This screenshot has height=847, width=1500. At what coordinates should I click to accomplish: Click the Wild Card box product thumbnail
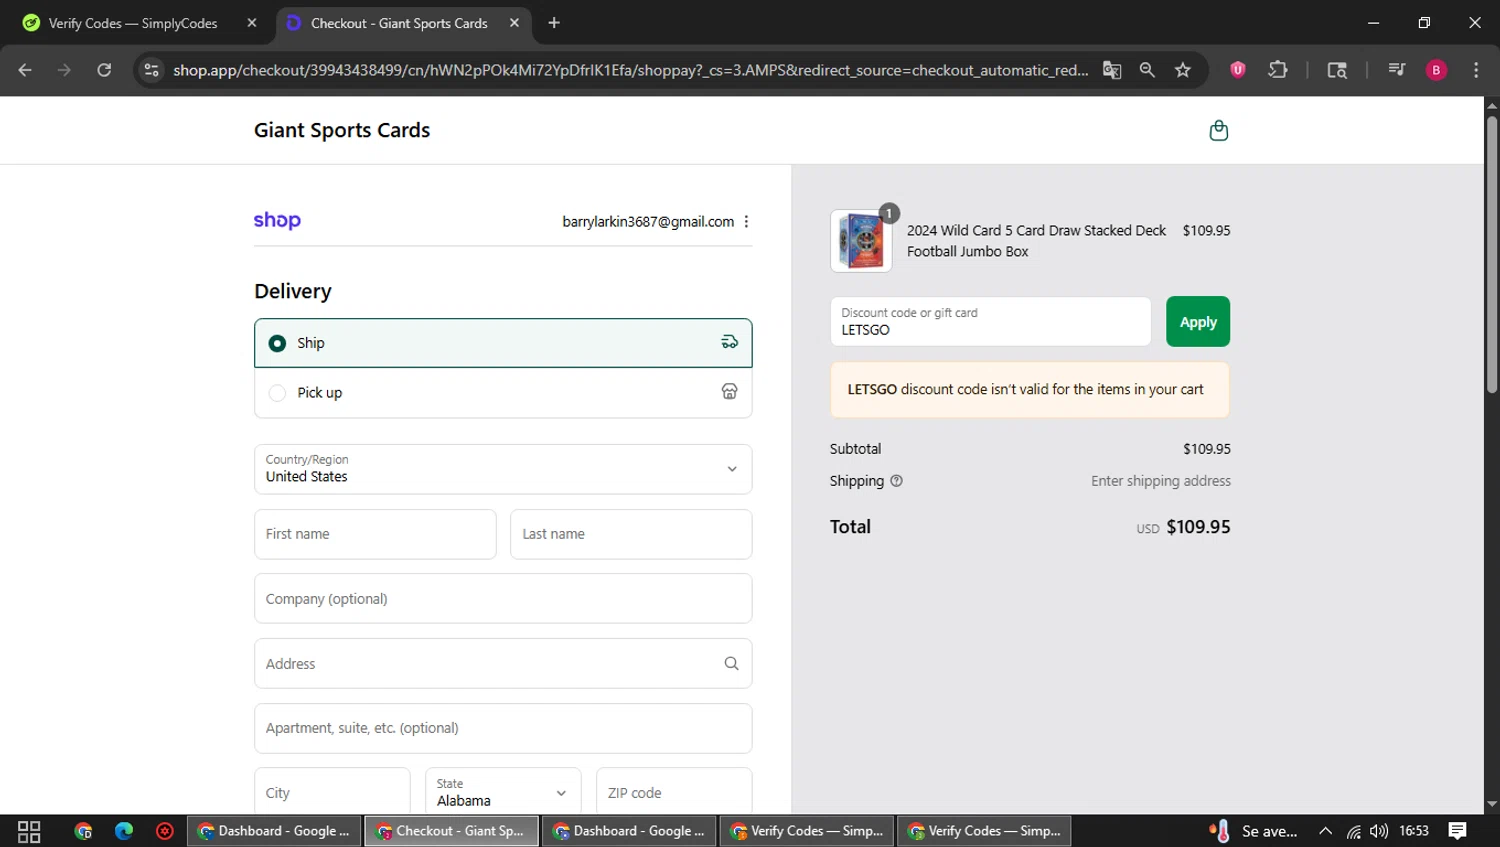(861, 241)
